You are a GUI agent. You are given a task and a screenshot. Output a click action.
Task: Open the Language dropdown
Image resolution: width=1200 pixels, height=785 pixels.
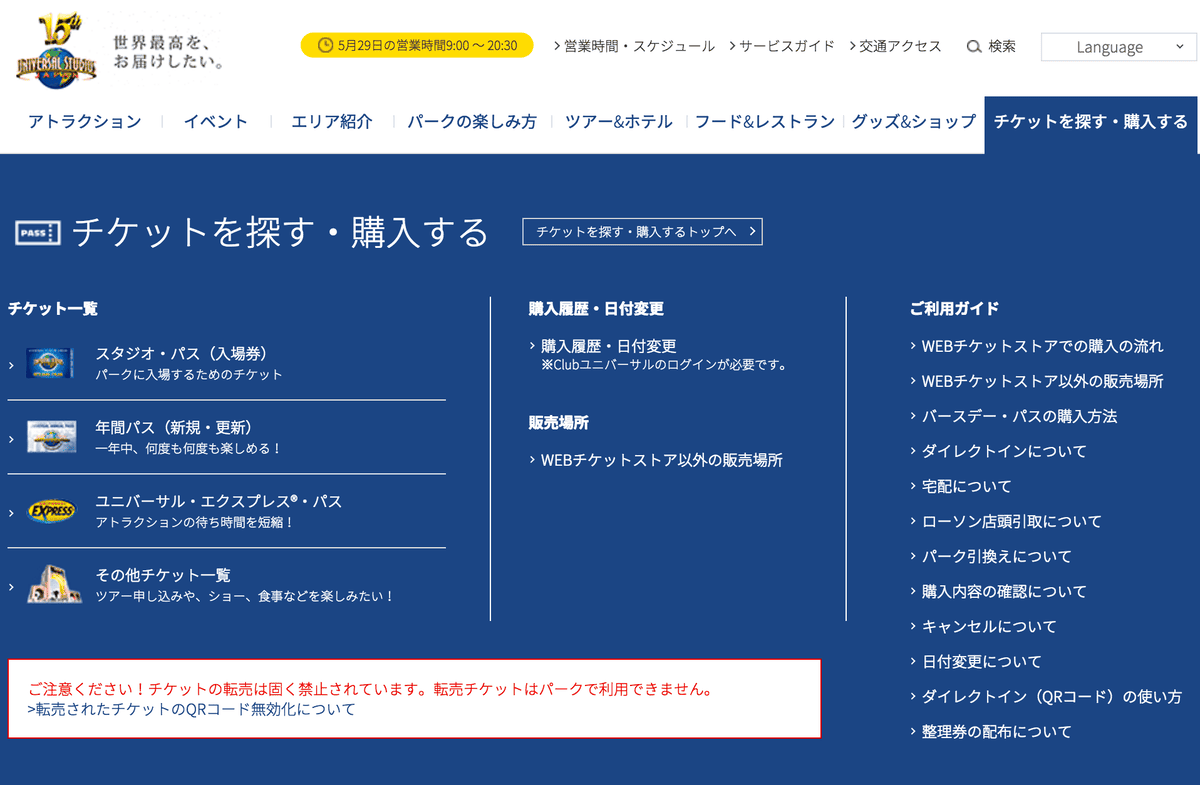coord(1118,47)
